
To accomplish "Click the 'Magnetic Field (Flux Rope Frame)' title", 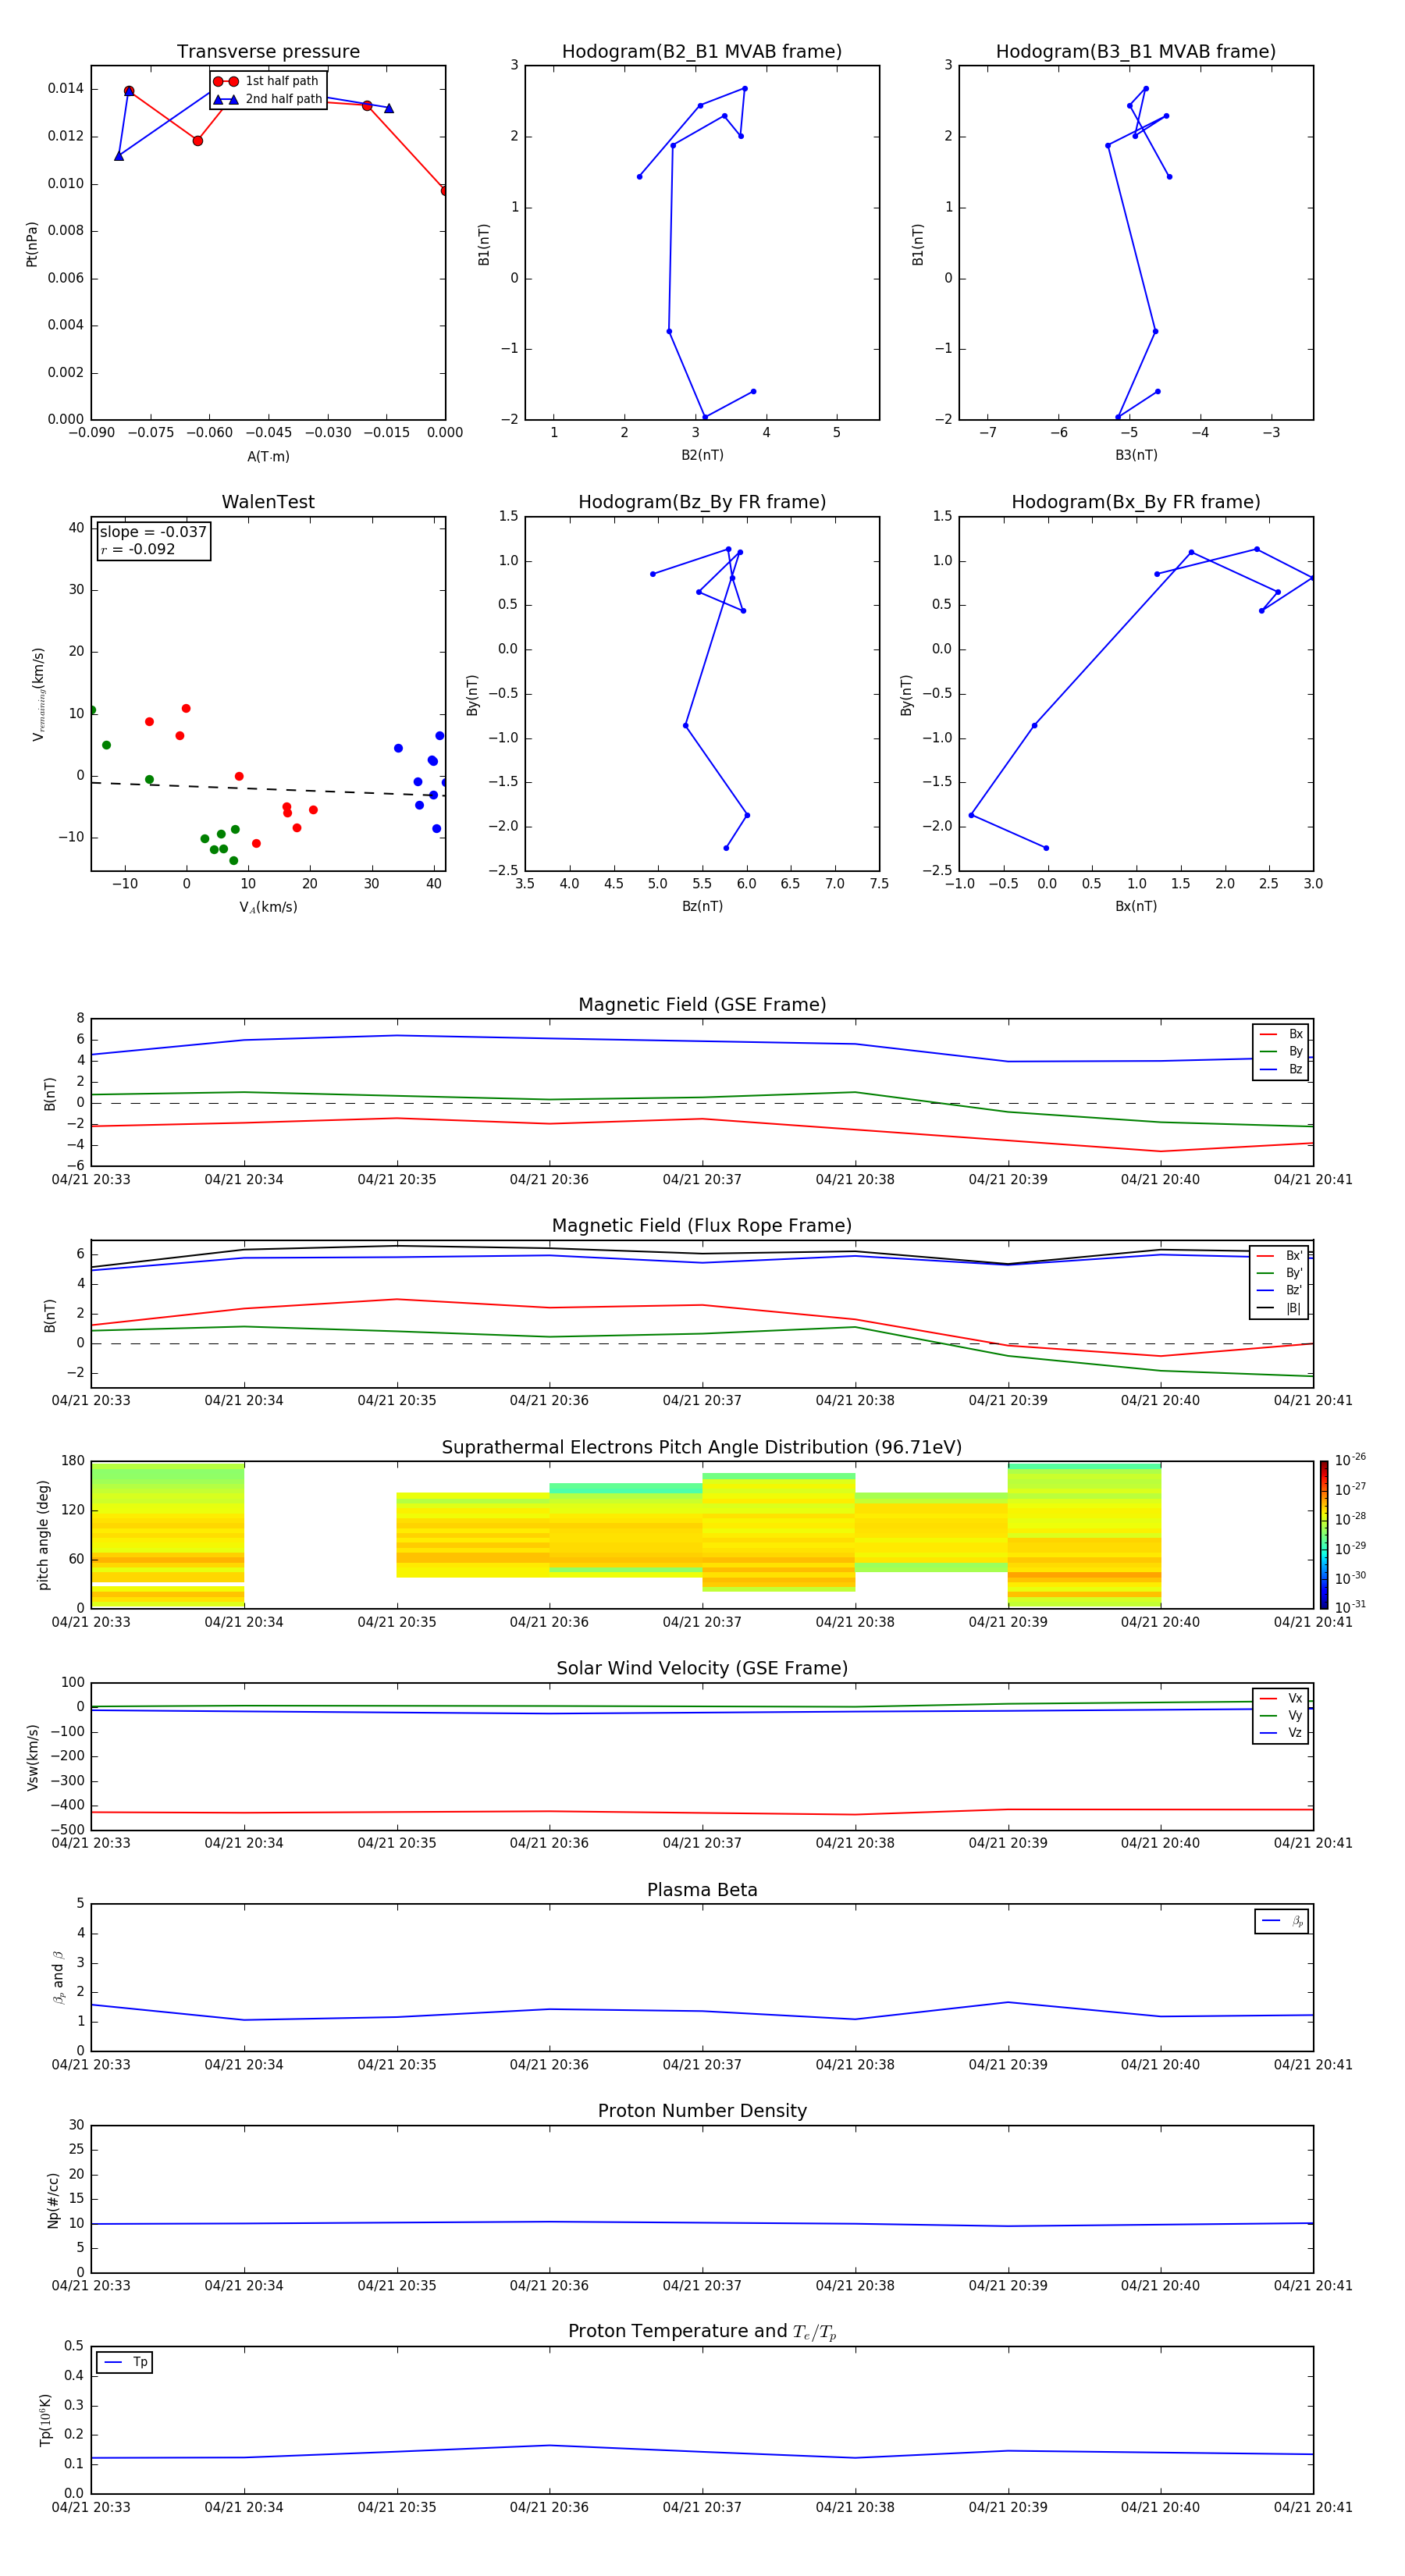I will 702,1226.
